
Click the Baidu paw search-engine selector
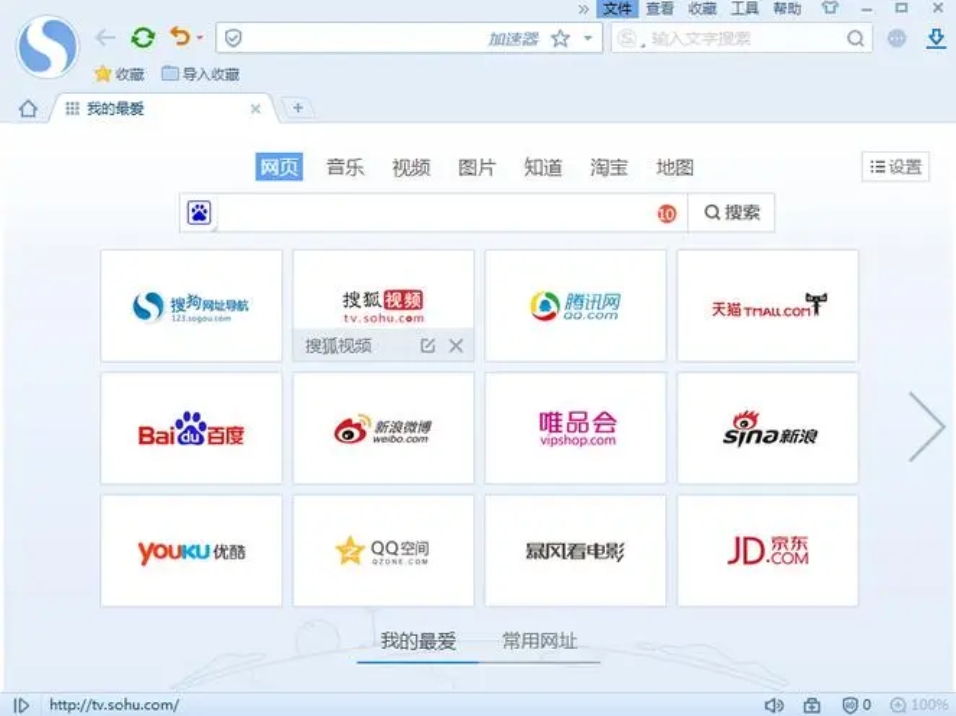point(199,212)
